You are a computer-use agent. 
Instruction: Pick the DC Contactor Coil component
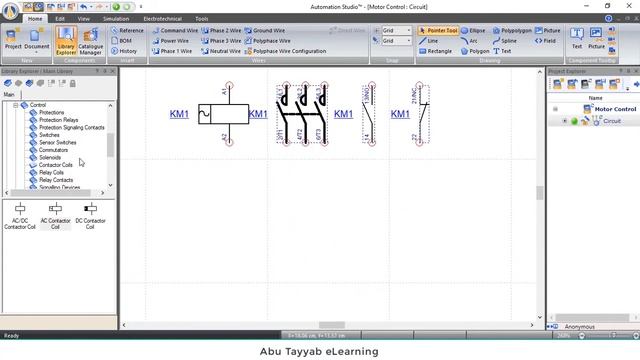90,216
